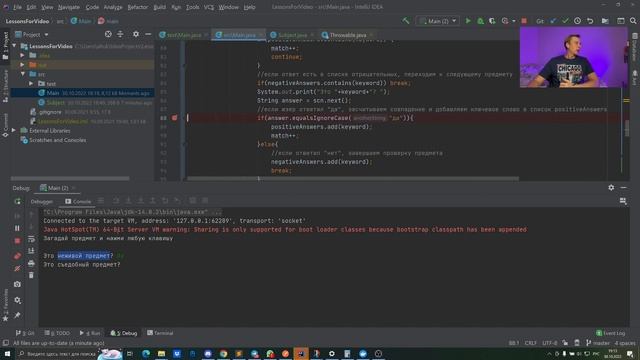Open the VCS menu
The image size is (640, 360).
pyautogui.click(x=209, y=7)
